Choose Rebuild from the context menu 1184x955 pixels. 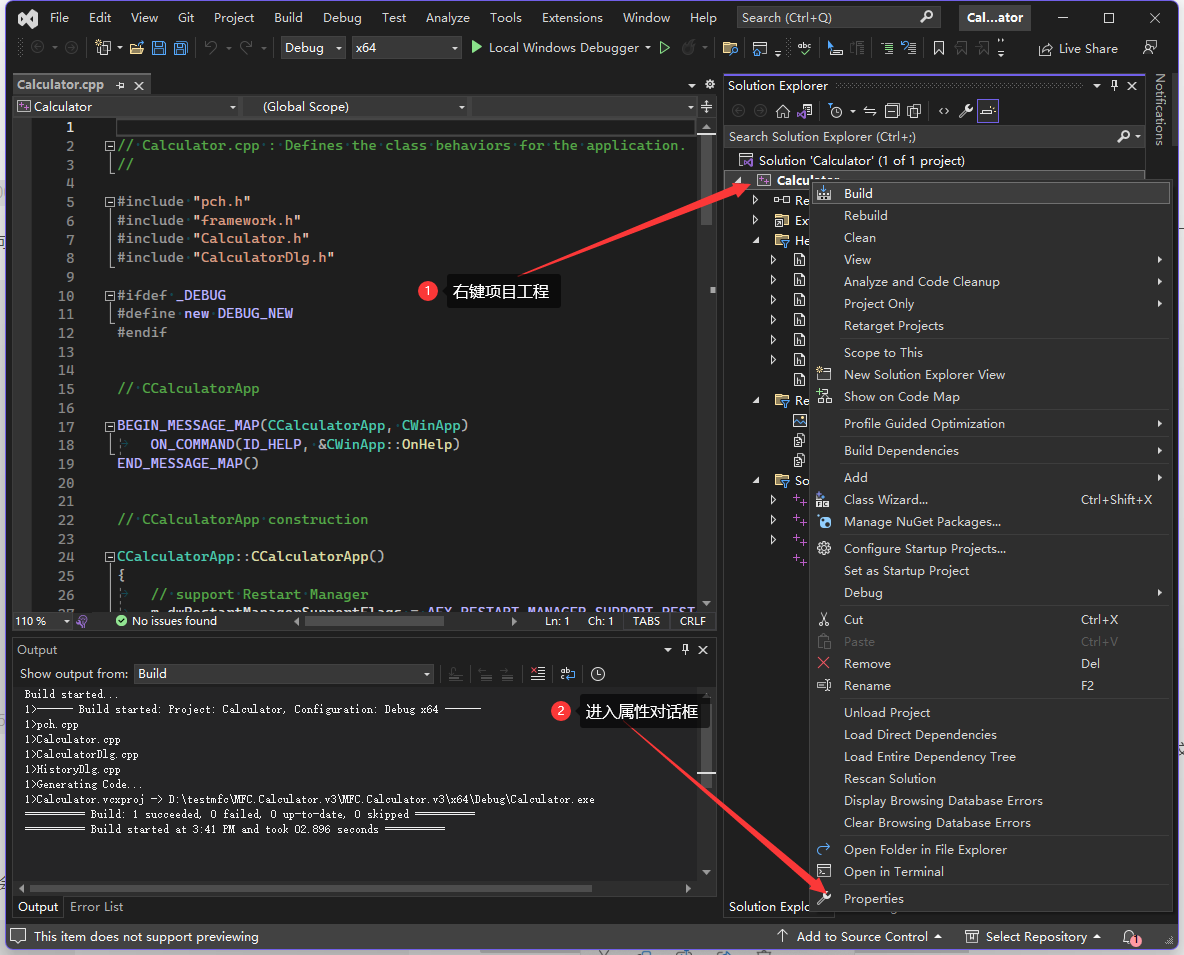point(865,216)
